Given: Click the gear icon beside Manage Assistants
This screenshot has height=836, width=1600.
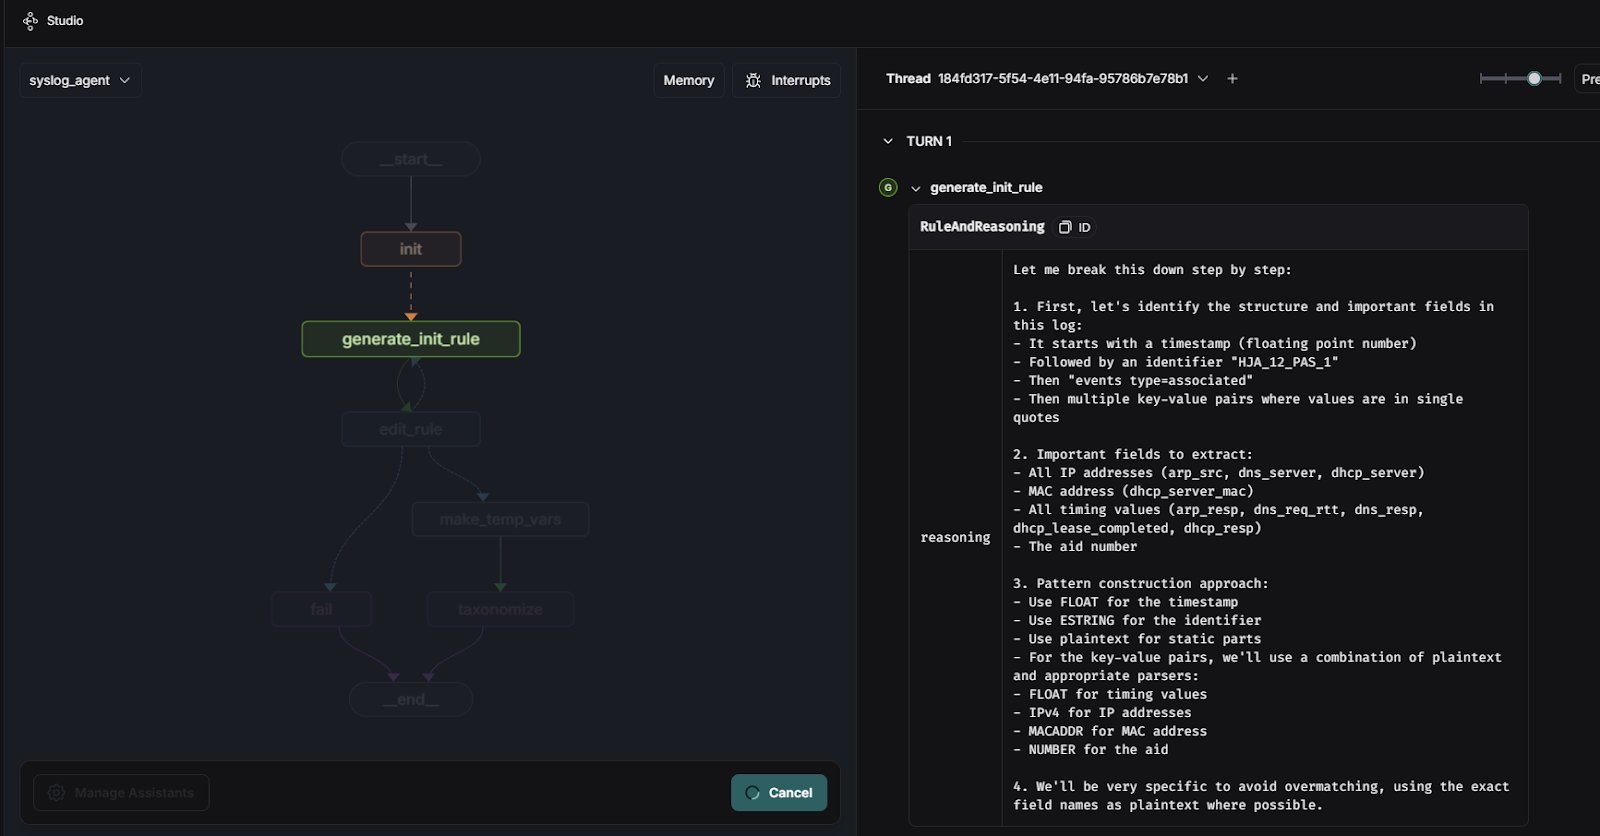Looking at the screenshot, I should tap(56, 793).
